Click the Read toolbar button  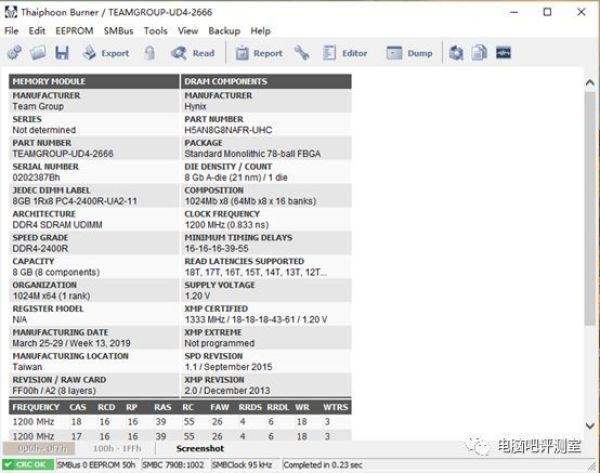[x=193, y=53]
